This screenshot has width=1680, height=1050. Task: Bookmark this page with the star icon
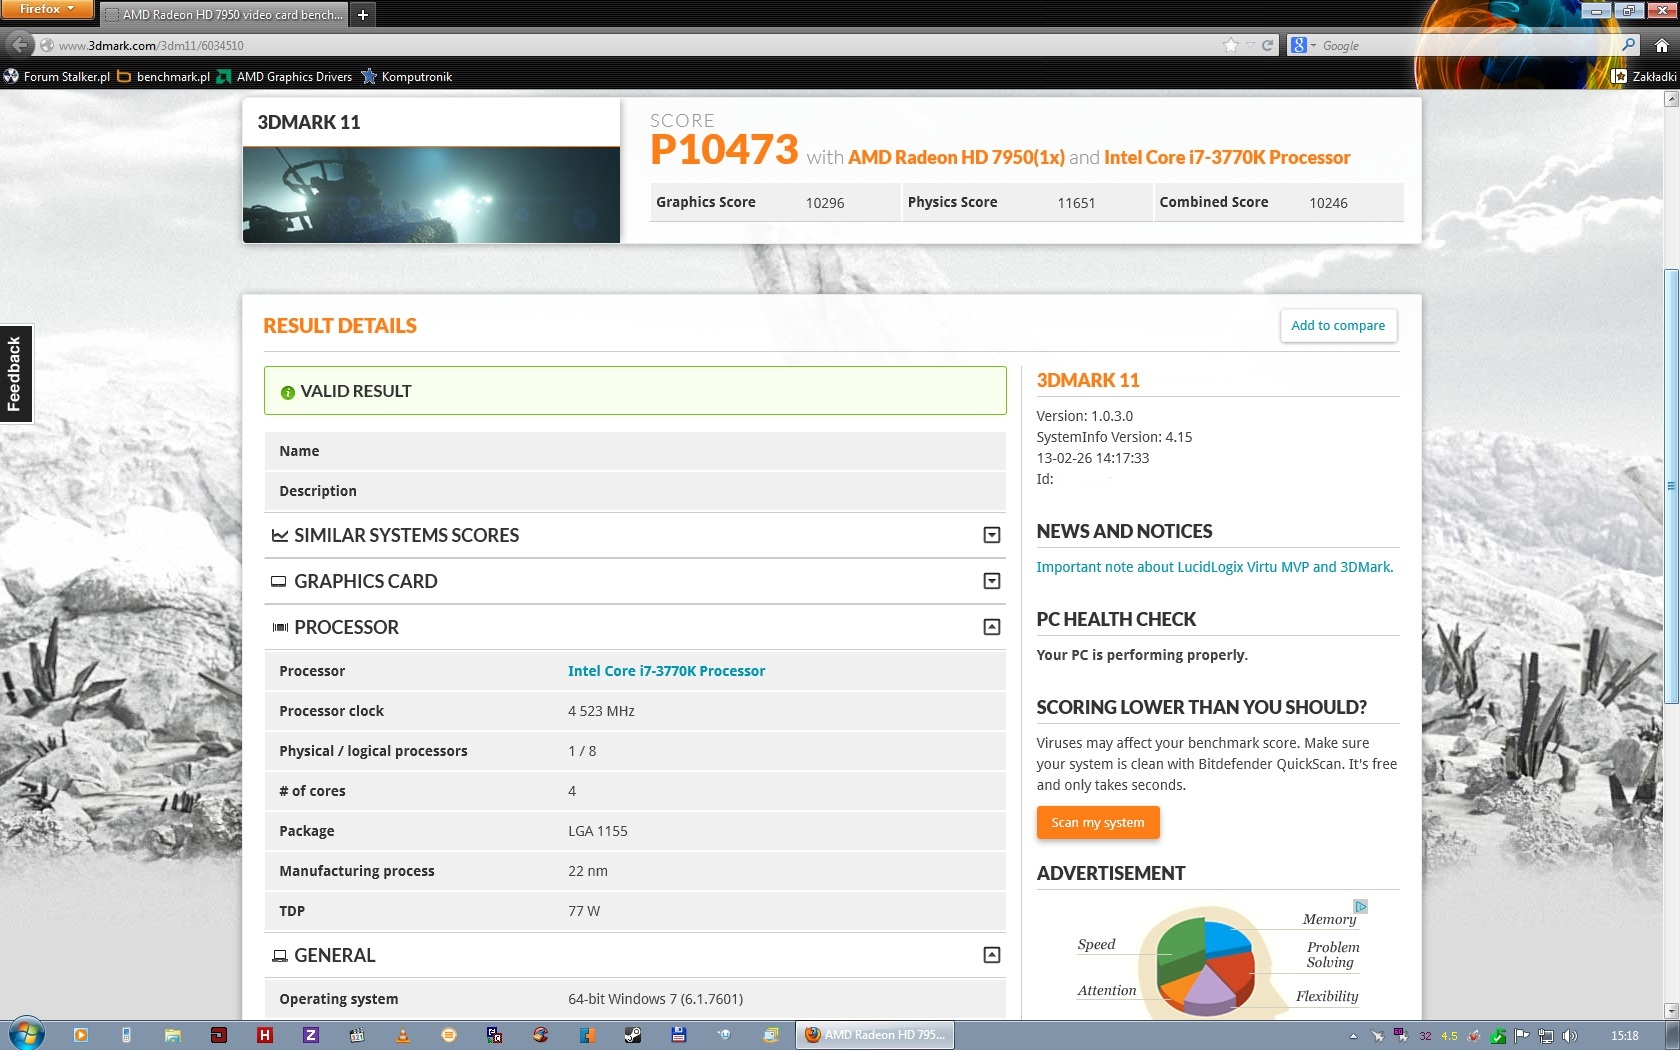point(1230,45)
